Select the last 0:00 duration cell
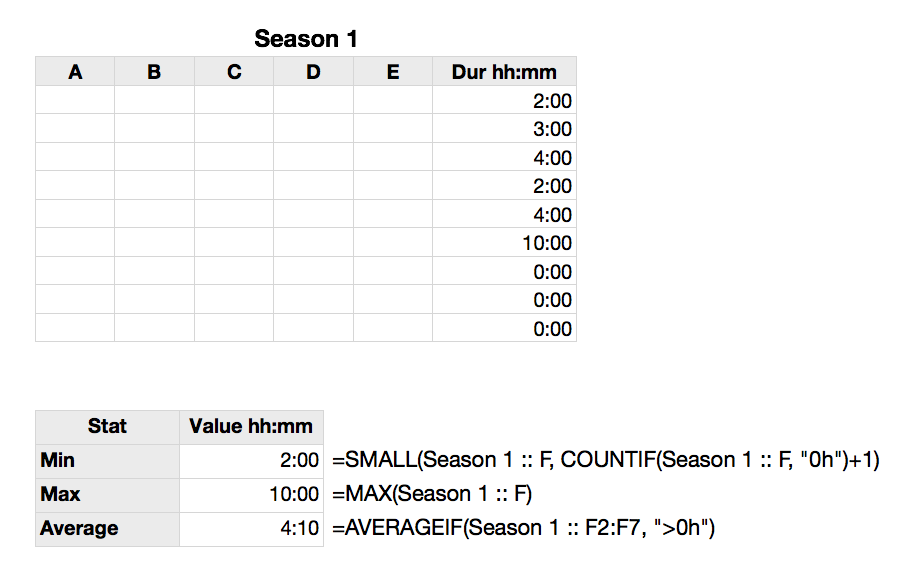Screen dimensions: 918x572 click(x=504, y=329)
